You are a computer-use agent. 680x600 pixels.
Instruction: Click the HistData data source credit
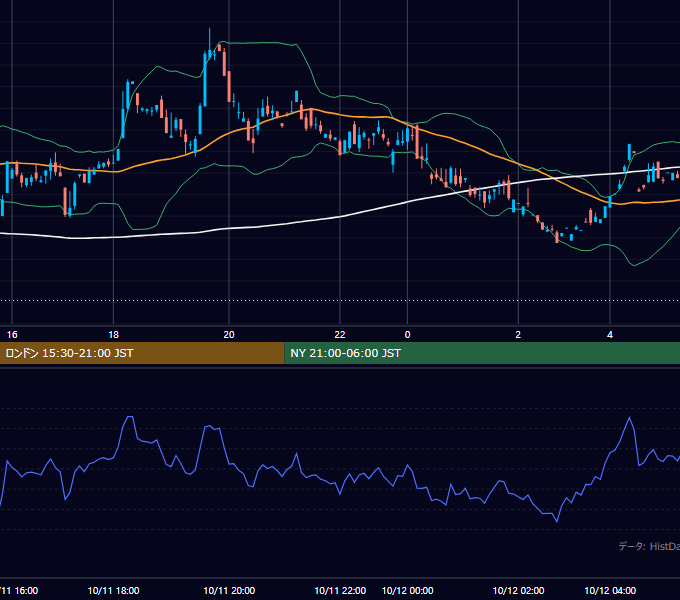pyautogui.click(x=649, y=546)
